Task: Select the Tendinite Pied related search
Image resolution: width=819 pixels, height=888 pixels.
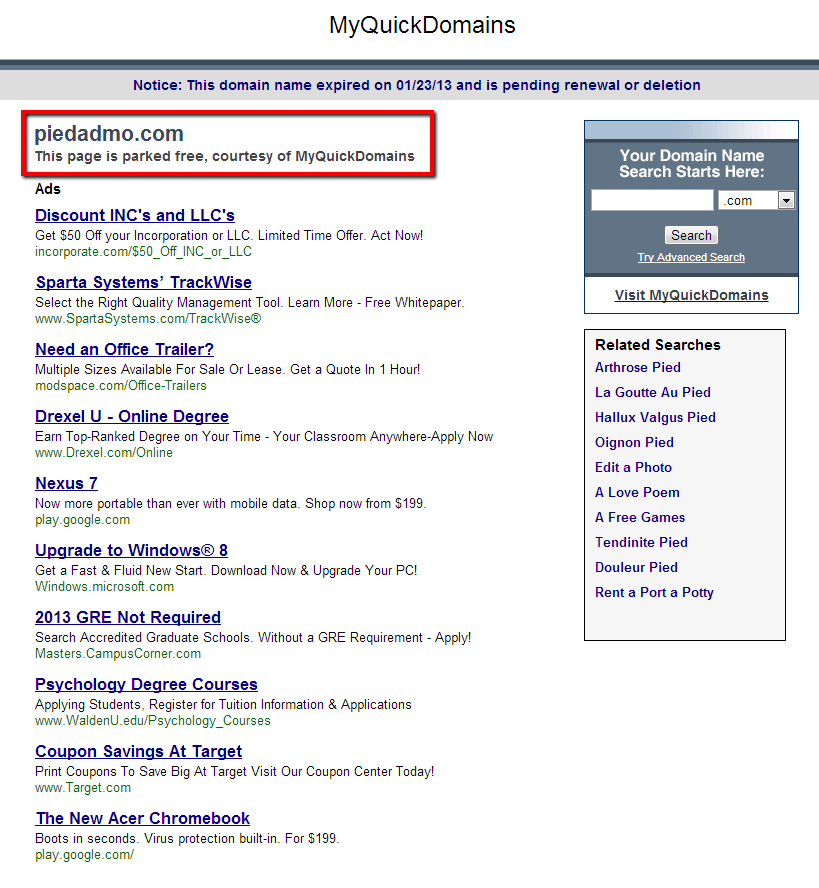Action: point(641,542)
